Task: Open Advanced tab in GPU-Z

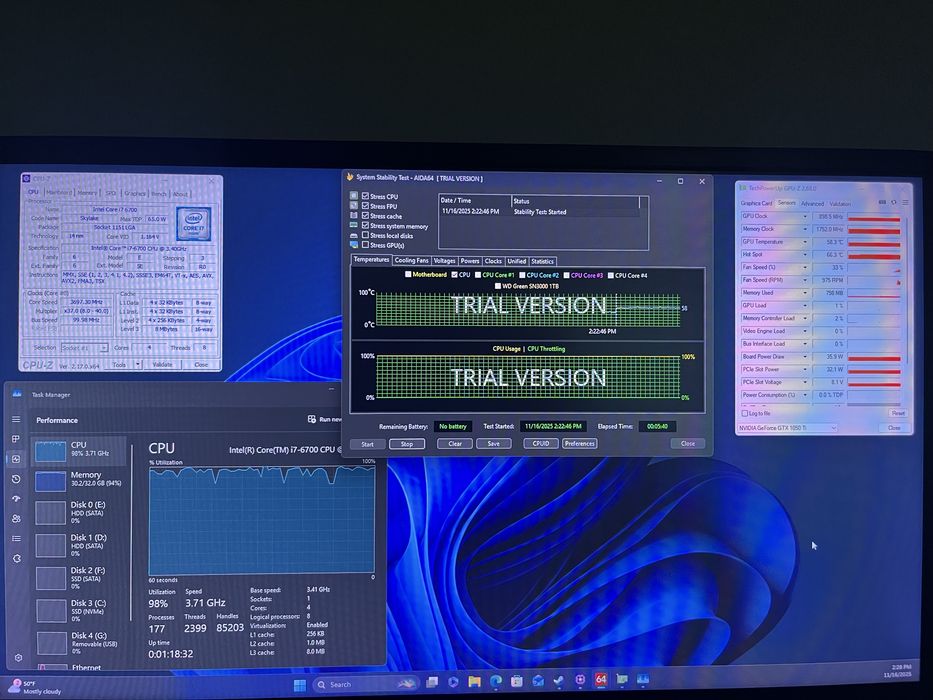Action: [x=812, y=204]
